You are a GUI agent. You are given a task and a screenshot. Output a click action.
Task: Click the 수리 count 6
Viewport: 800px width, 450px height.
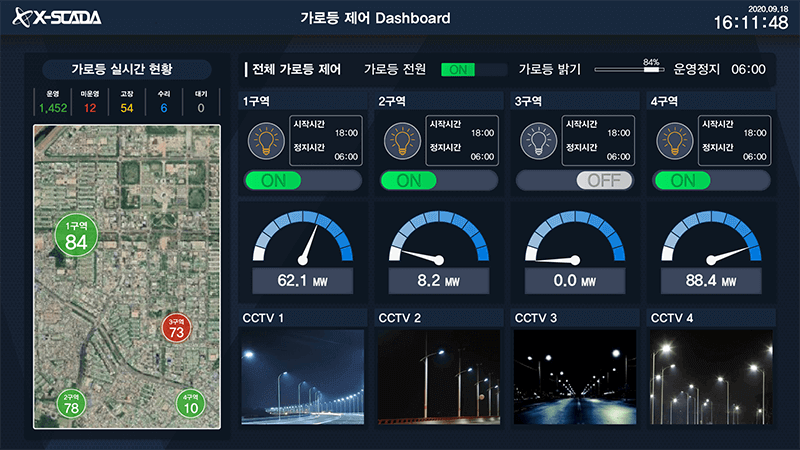click(164, 108)
